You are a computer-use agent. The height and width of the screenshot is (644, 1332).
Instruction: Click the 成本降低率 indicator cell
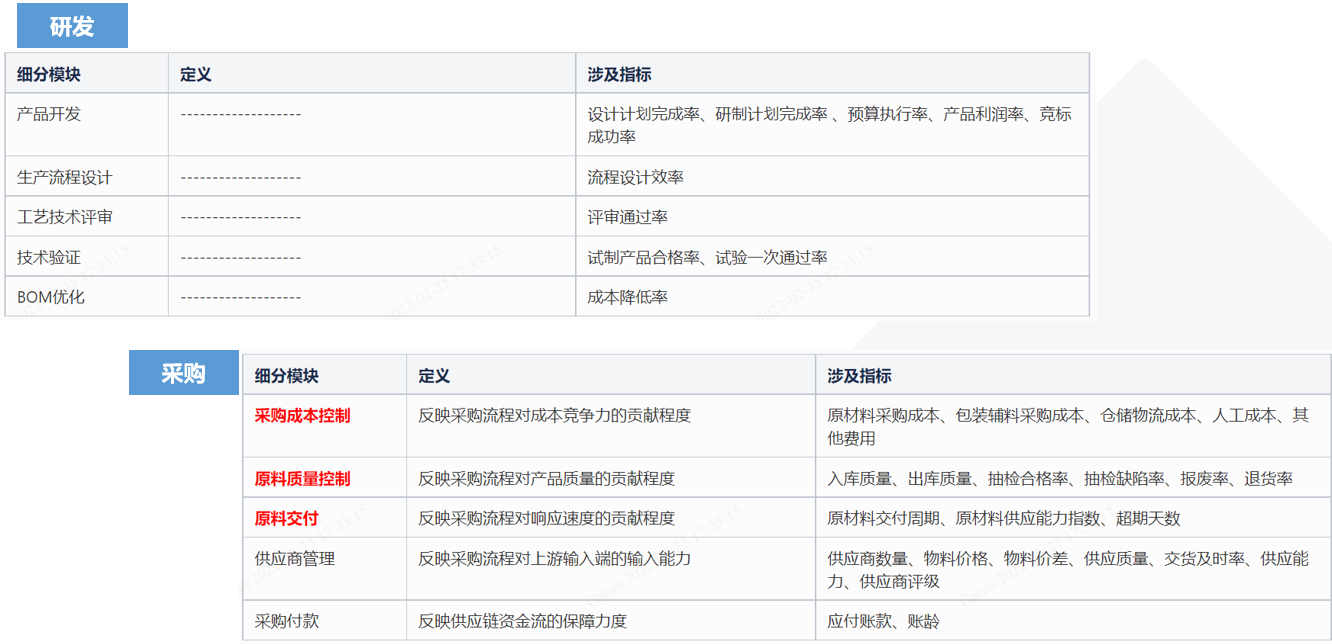(x=627, y=297)
